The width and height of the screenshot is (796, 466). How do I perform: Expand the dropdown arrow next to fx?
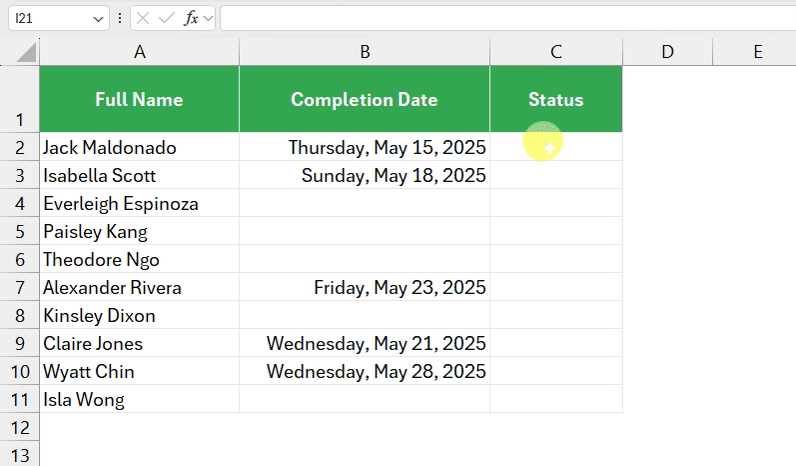pos(208,19)
